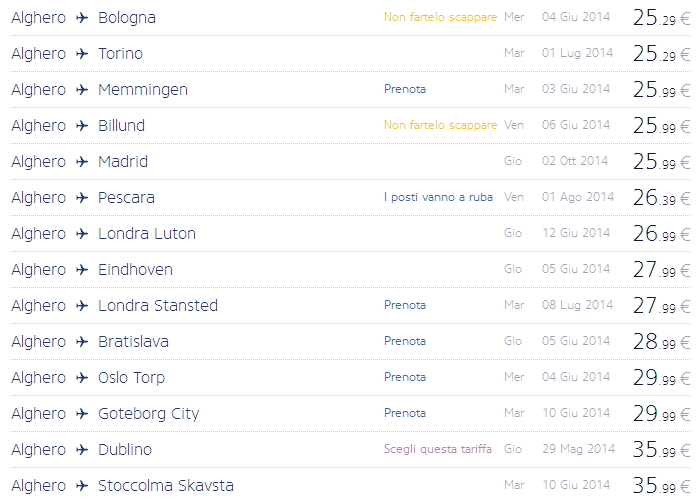The width and height of the screenshot is (697, 503).
Task: Click the airplane icon beside Eindhoven
Action: tap(82, 270)
